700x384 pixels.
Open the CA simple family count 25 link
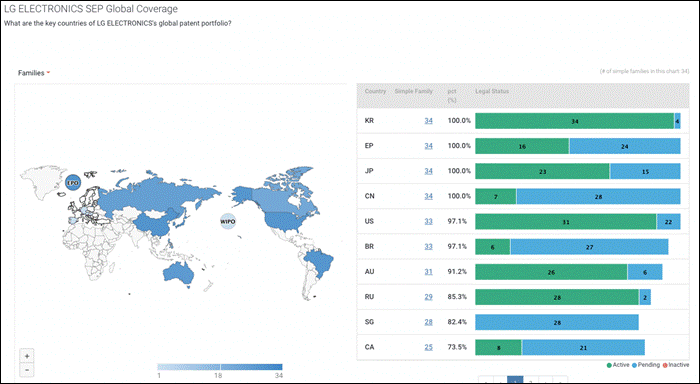pyautogui.click(x=429, y=347)
